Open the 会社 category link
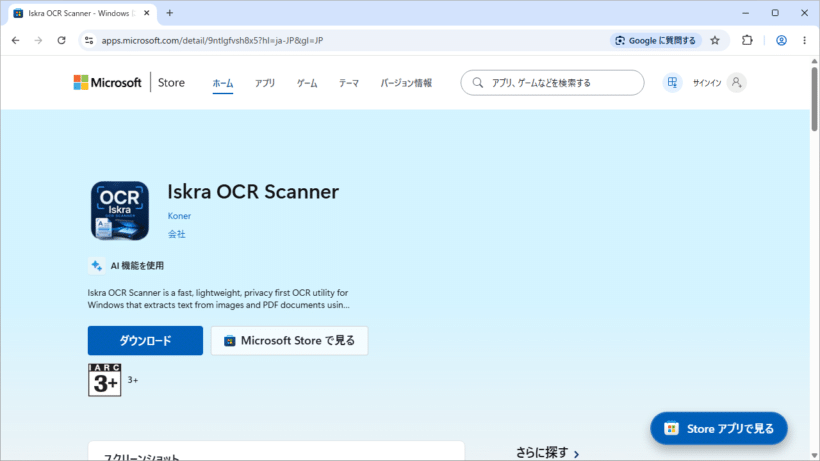 click(x=176, y=234)
